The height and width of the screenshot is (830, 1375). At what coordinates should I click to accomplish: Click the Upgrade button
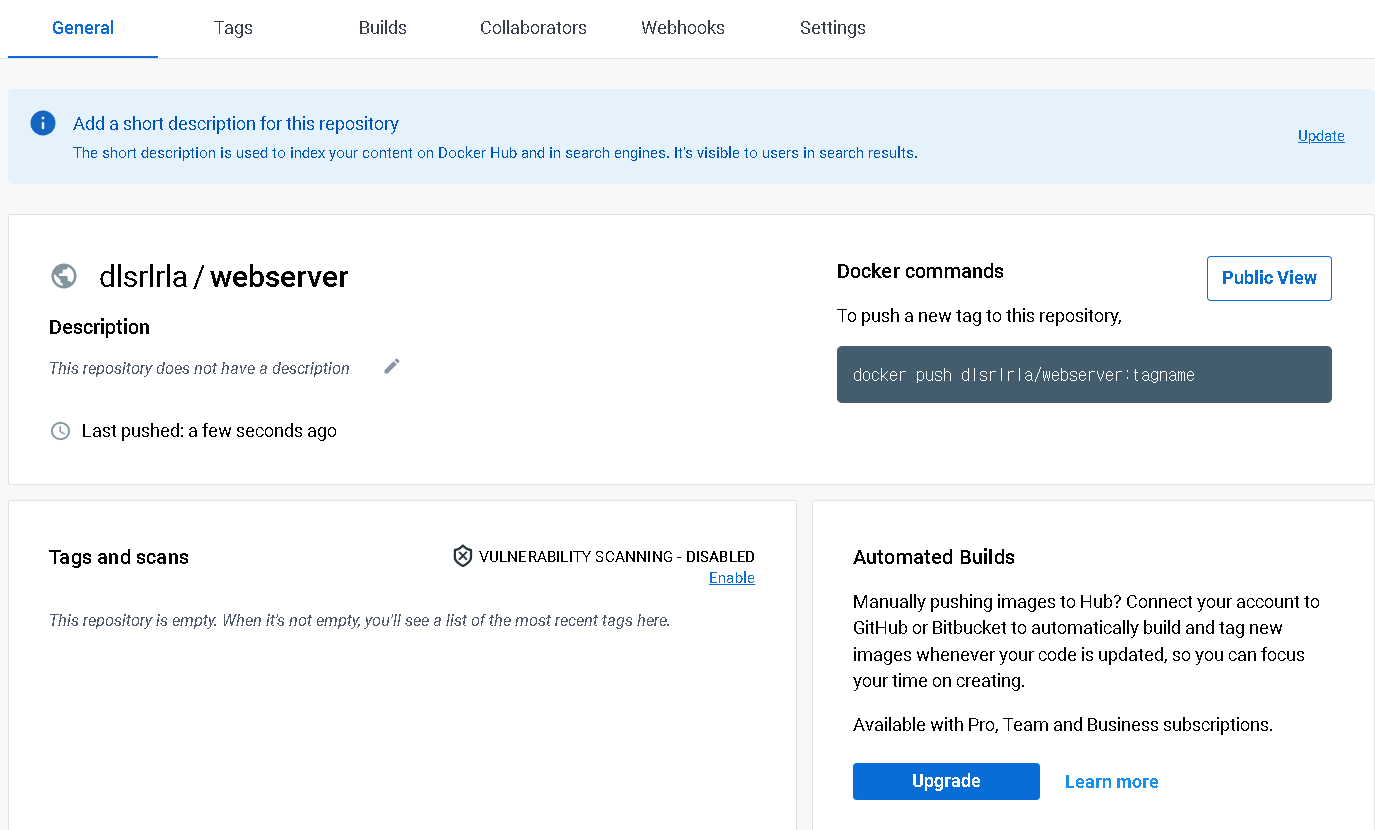click(x=946, y=781)
